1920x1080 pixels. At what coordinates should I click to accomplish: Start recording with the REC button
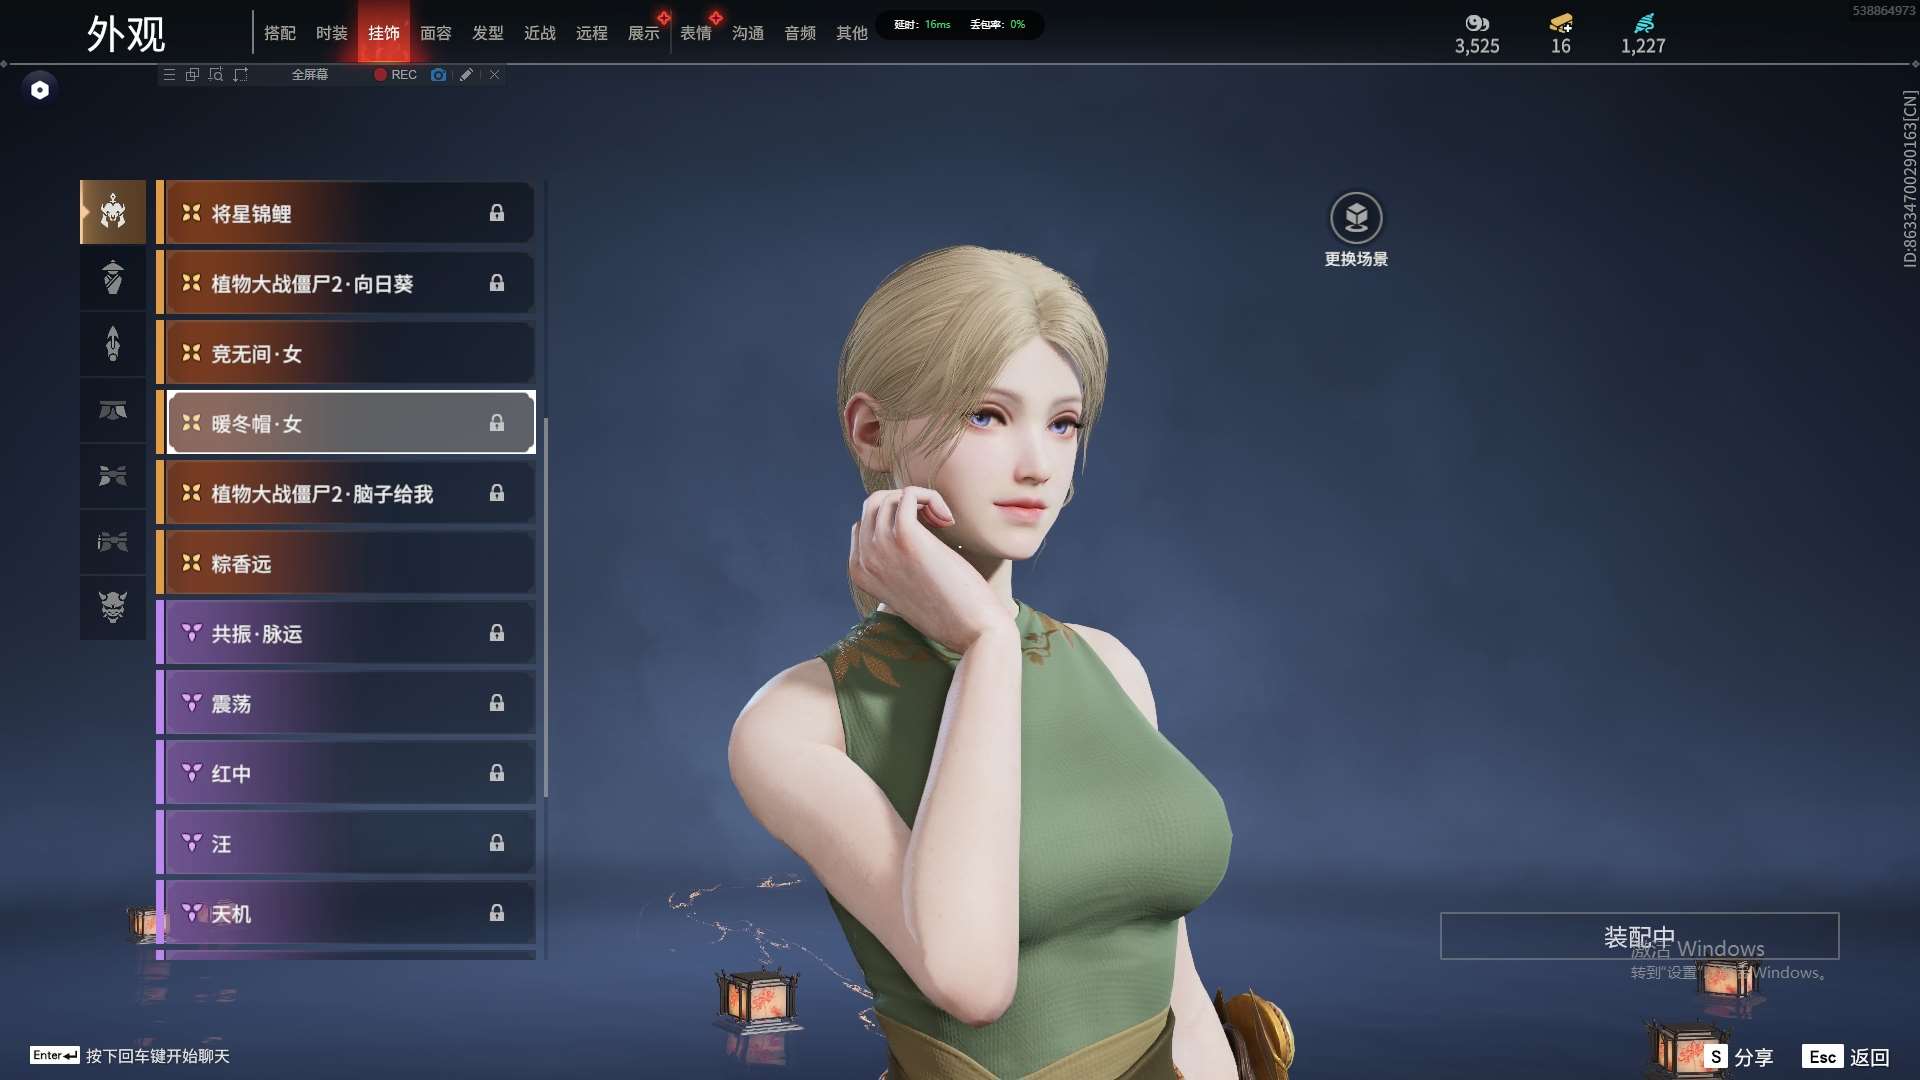[394, 75]
